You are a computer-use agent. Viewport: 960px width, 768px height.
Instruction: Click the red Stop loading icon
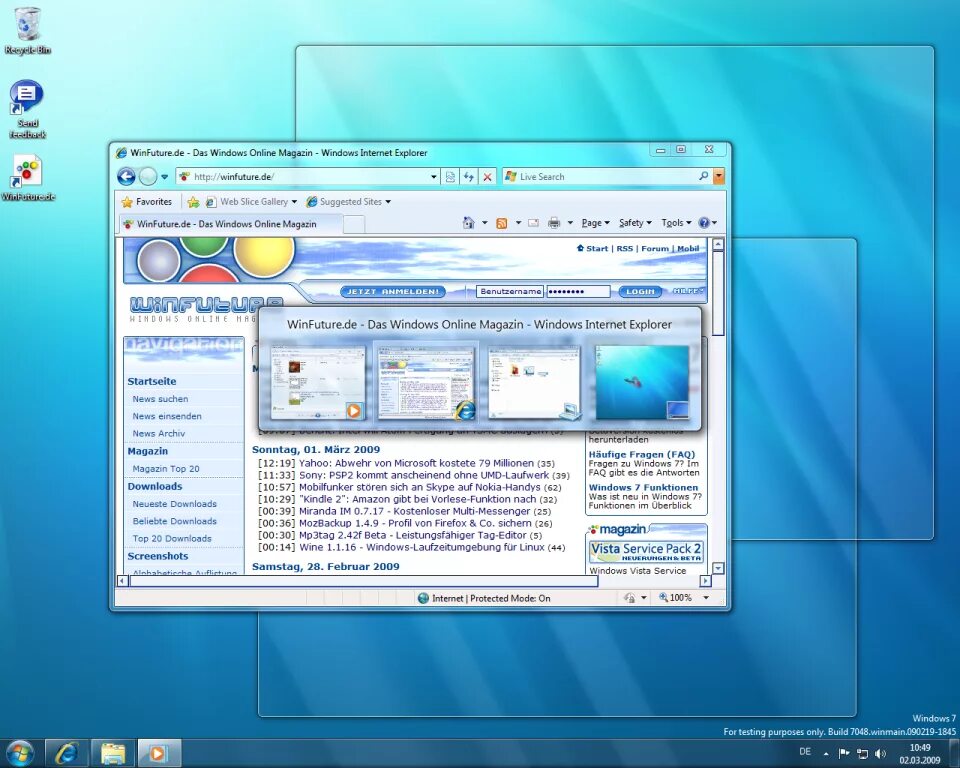[487, 177]
